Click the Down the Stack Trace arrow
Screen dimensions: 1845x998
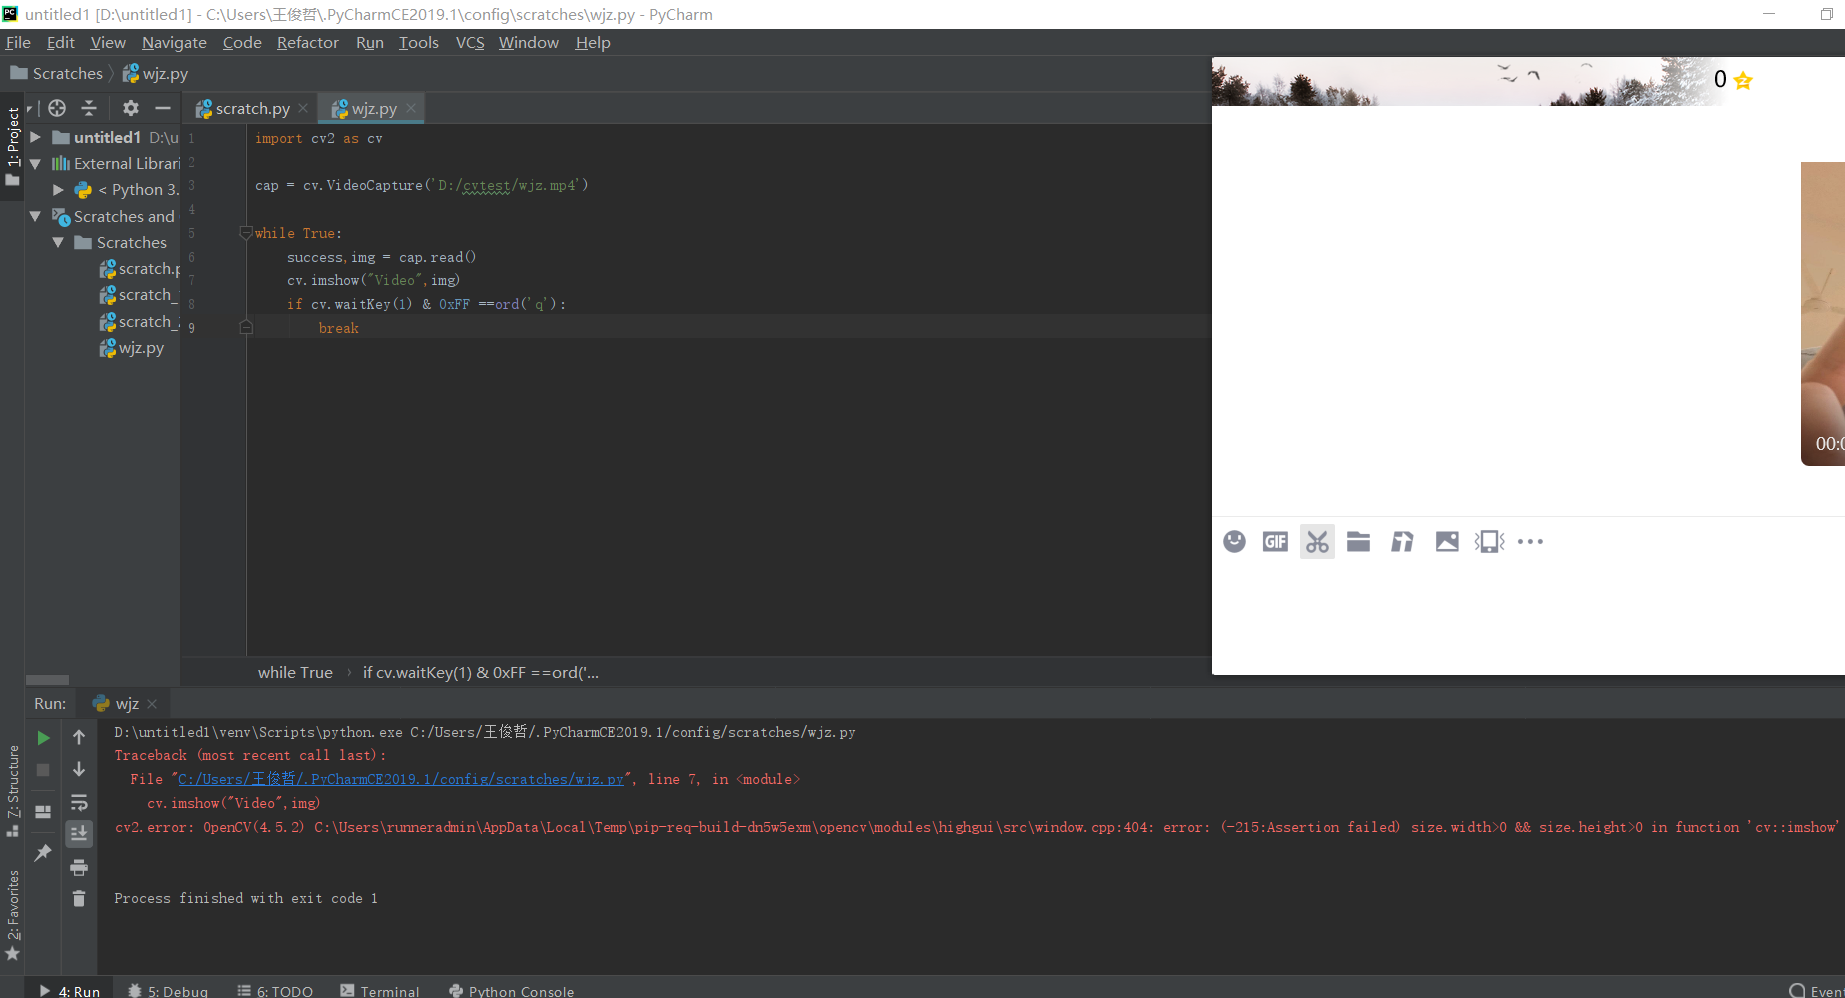click(x=79, y=770)
